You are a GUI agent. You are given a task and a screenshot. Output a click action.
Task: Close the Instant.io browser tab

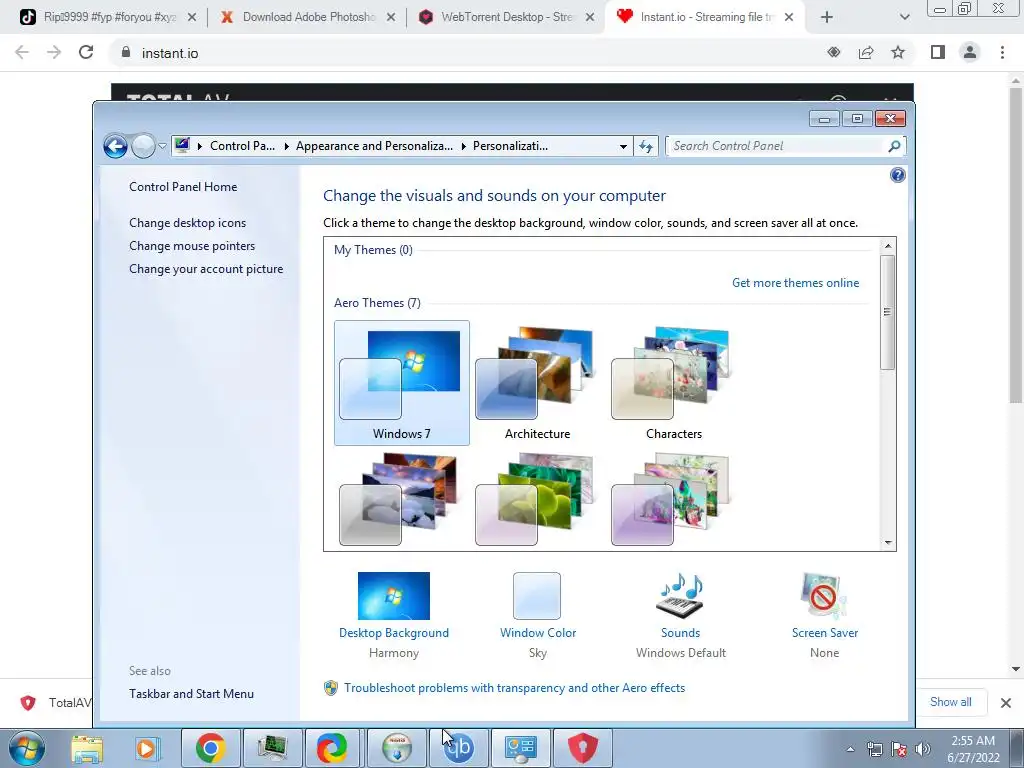pyautogui.click(x=789, y=18)
